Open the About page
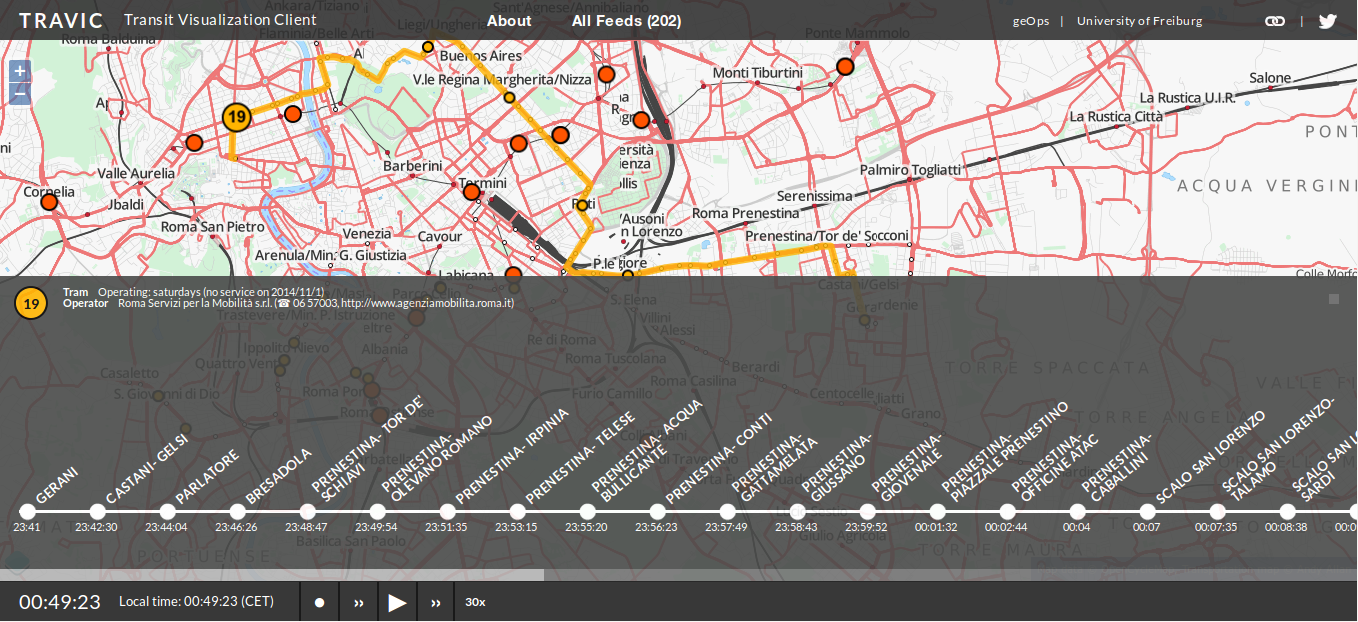This screenshot has width=1358, height=622. [509, 20]
